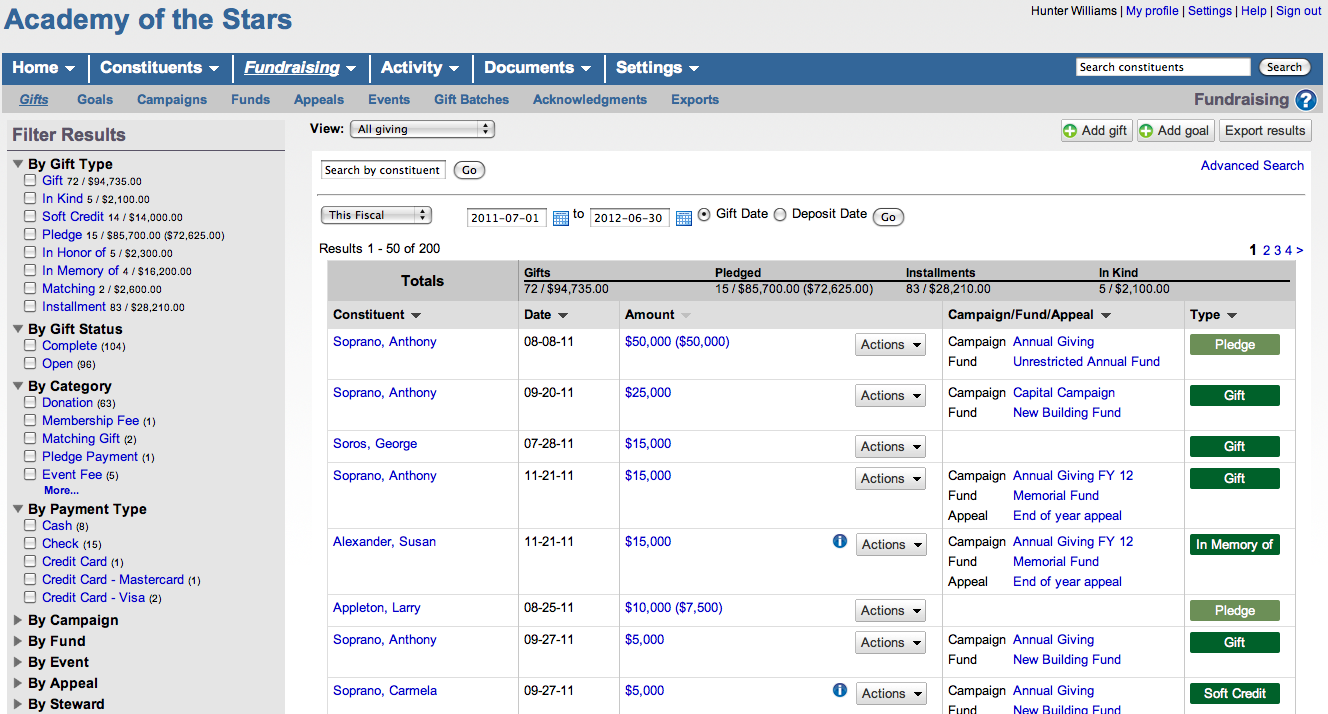Expand the By Event filter section
This screenshot has width=1328, height=714.
[x=18, y=662]
